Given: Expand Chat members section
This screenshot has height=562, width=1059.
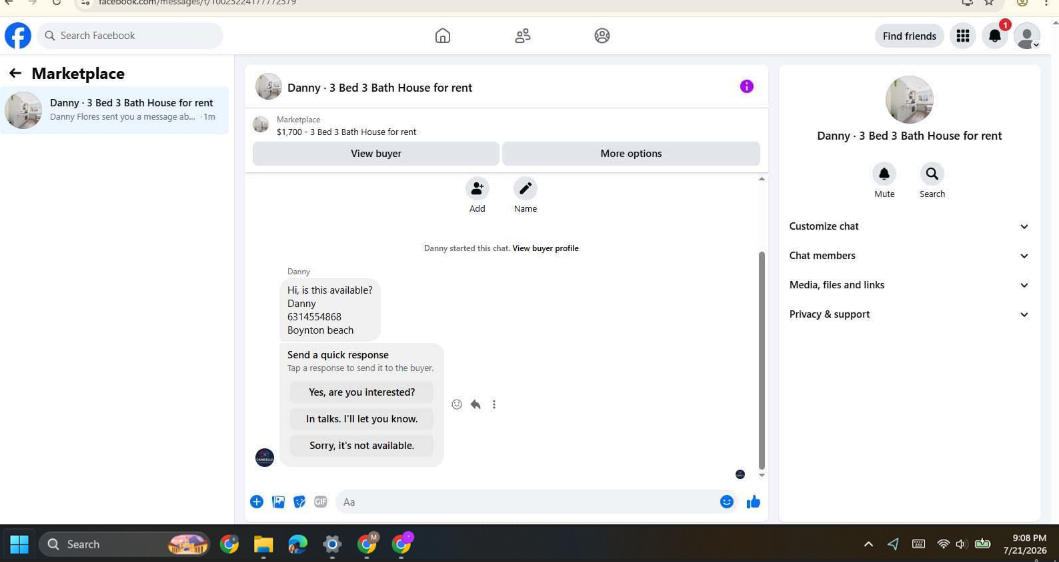Looking at the screenshot, I should tap(909, 255).
